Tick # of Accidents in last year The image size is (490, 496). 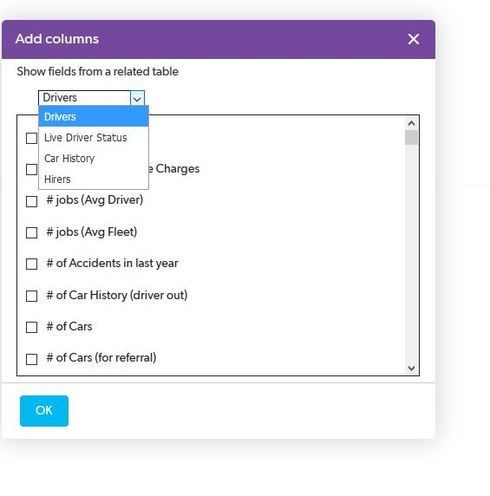click(x=32, y=264)
